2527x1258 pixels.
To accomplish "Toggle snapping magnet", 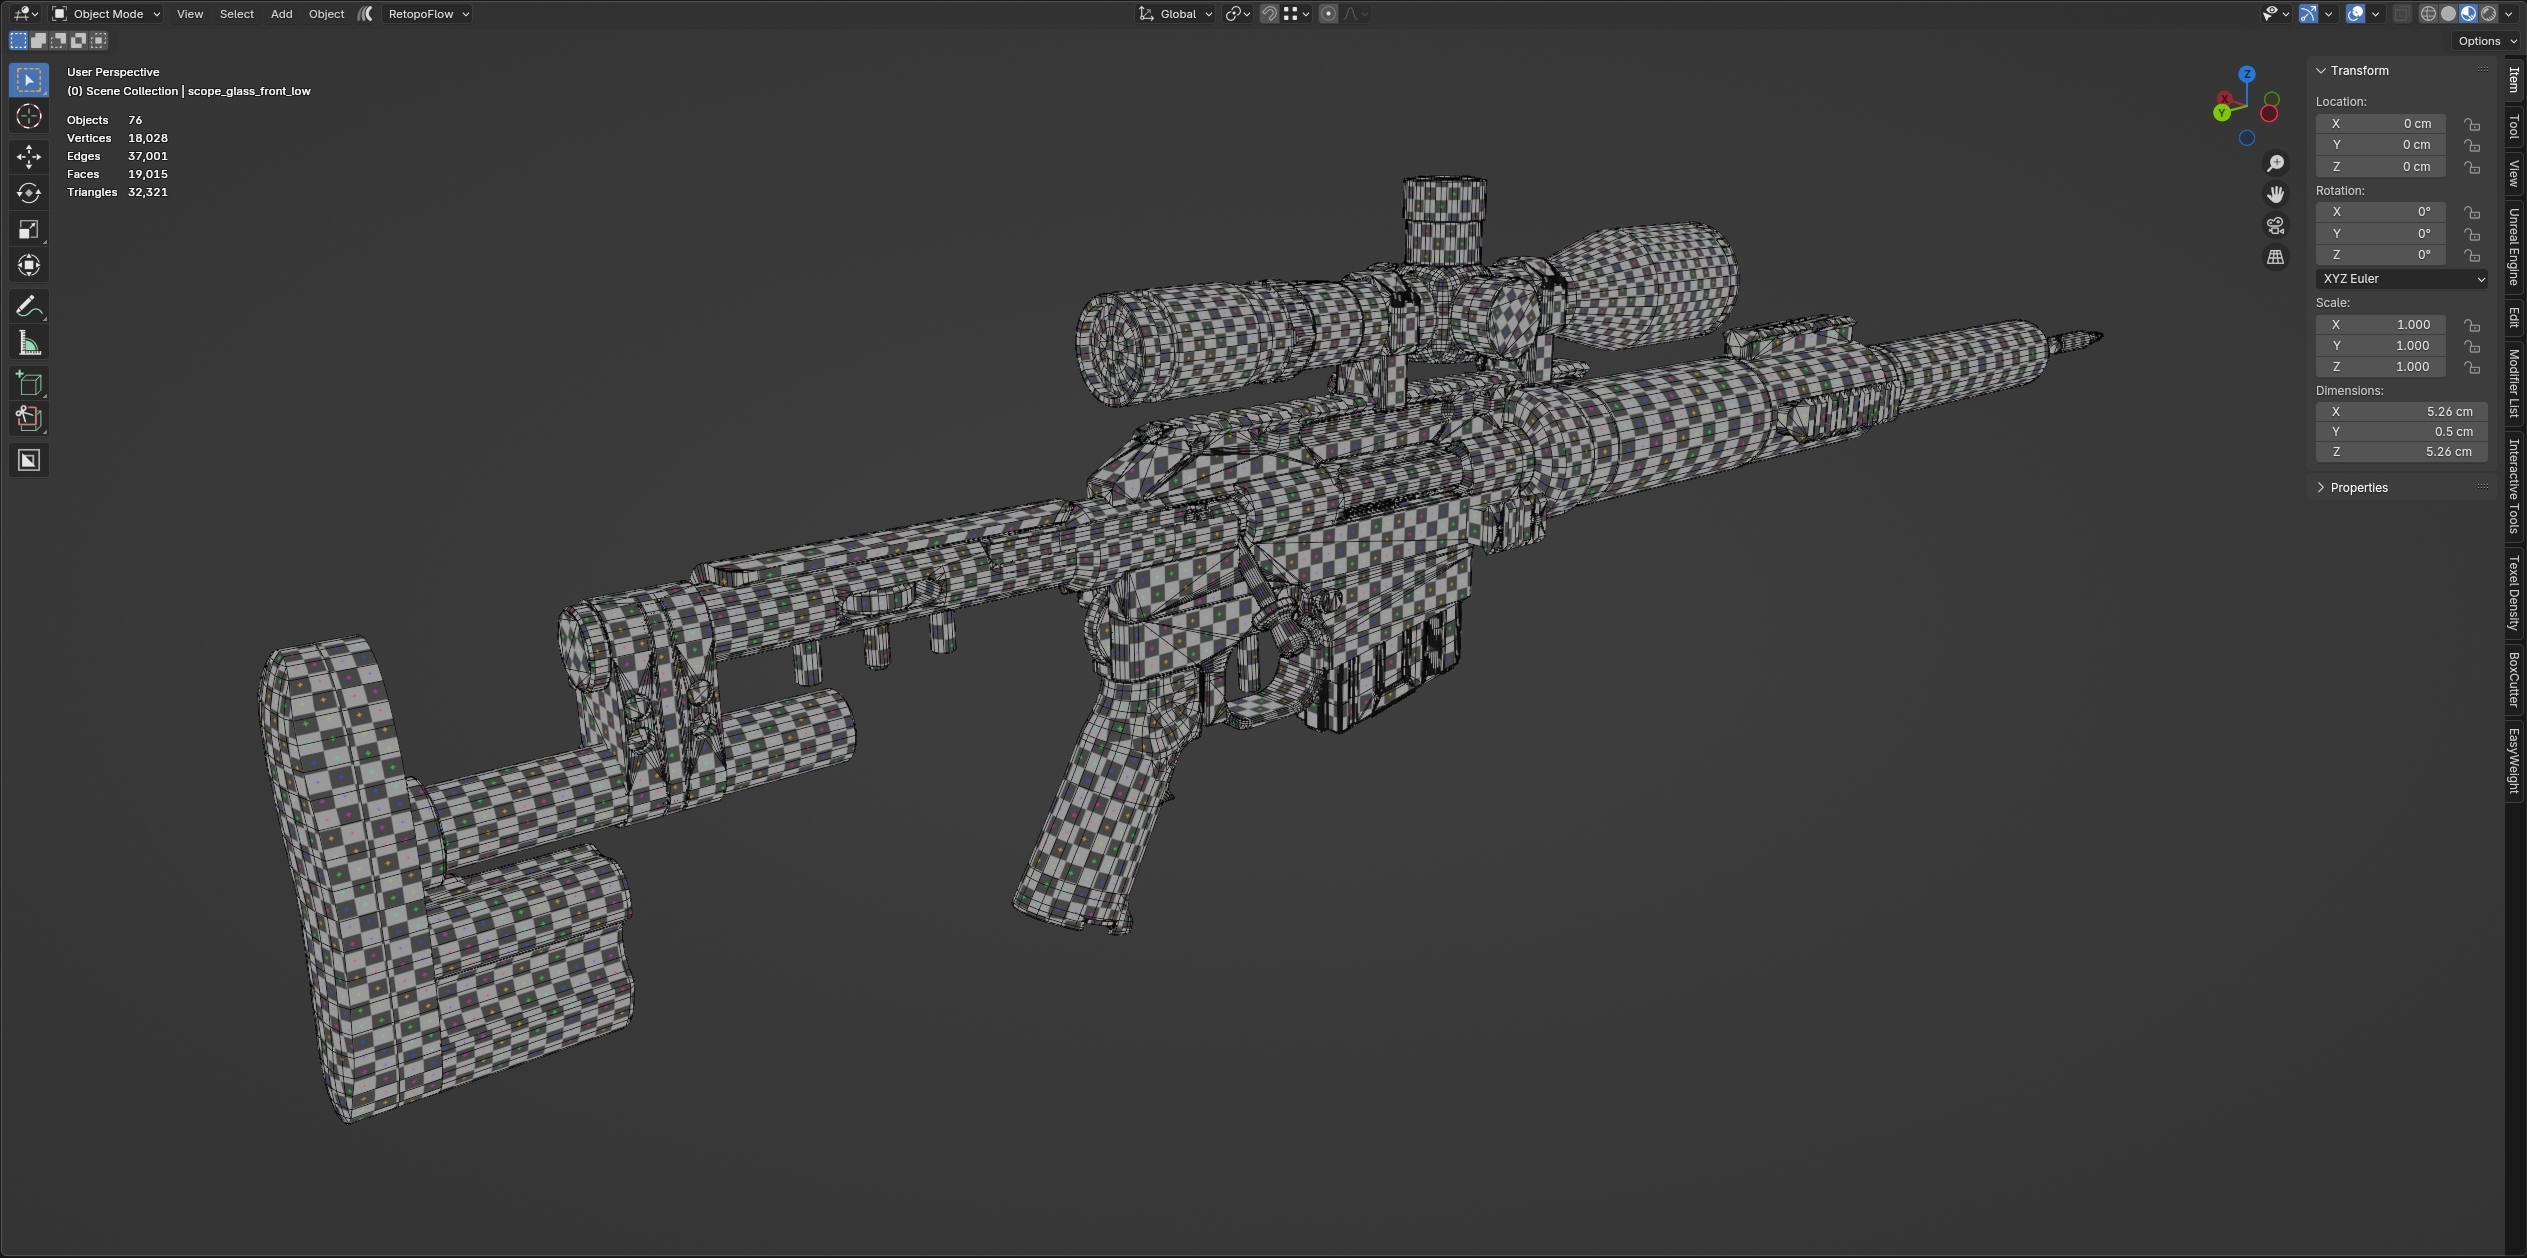I will 1269,14.
